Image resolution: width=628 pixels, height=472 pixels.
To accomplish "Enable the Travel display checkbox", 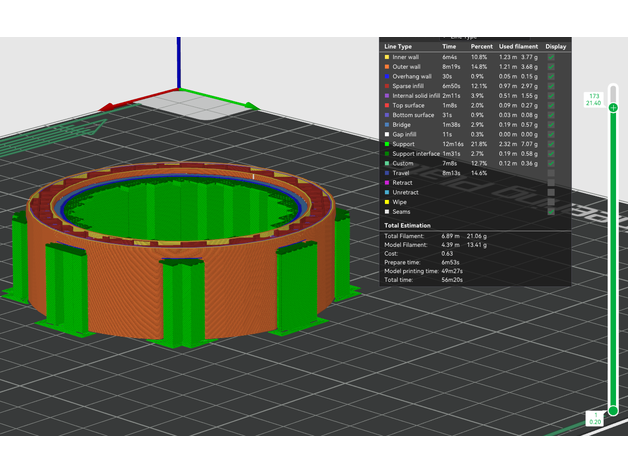I will [552, 173].
